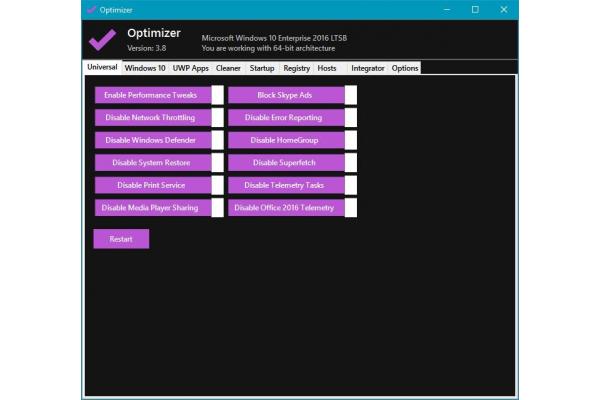Click Disable Windows Defender button
The height and width of the screenshot is (400, 600).
point(153,140)
